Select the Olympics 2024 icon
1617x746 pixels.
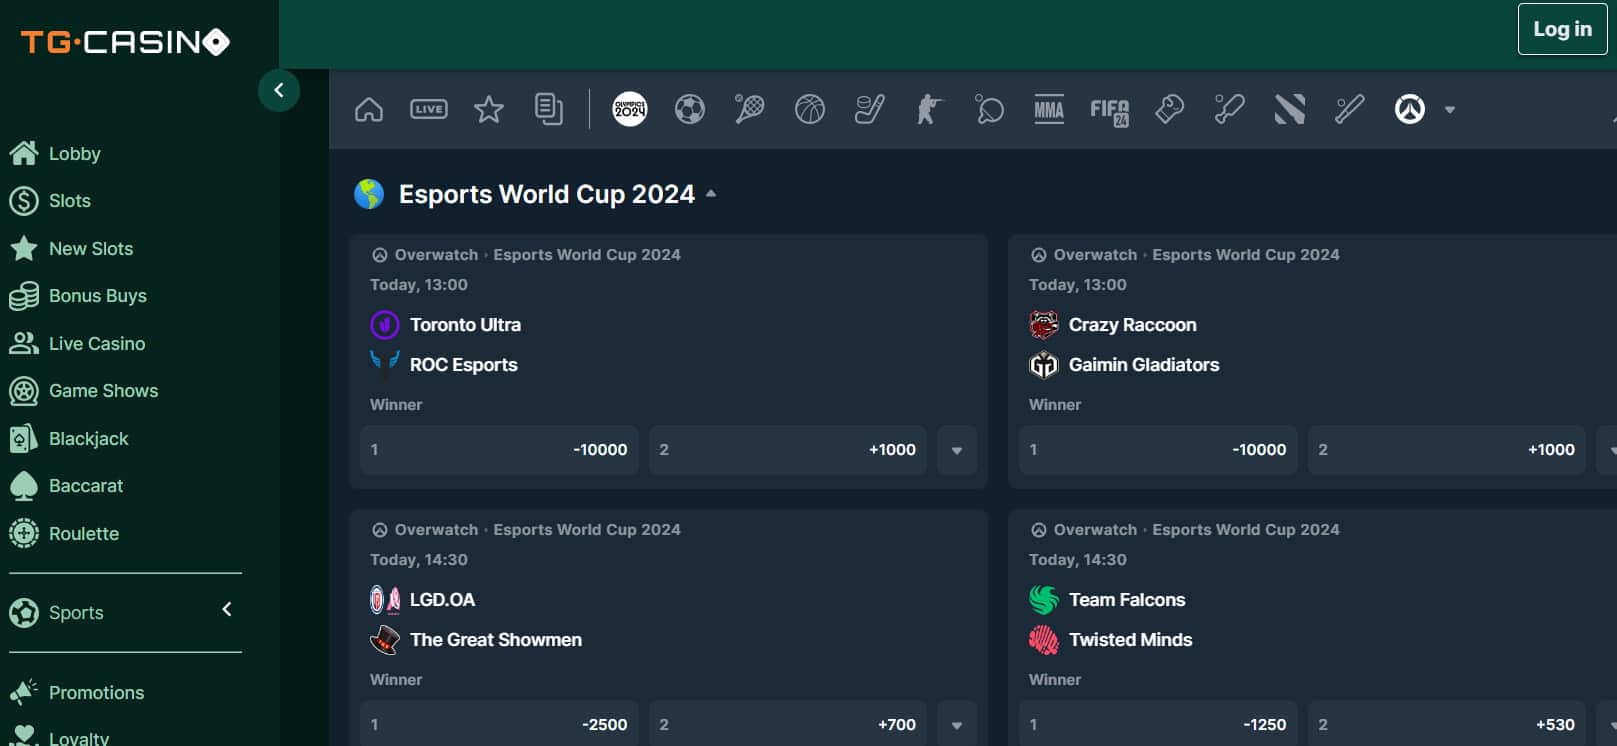click(630, 109)
